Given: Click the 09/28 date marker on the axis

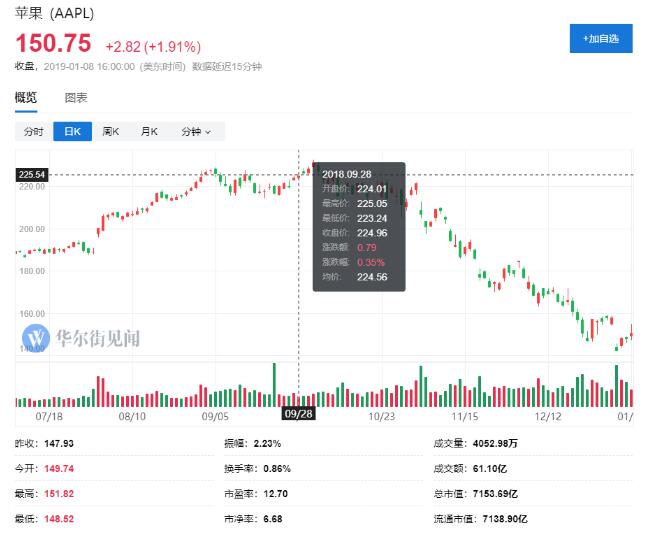Looking at the screenshot, I should click(x=299, y=412).
